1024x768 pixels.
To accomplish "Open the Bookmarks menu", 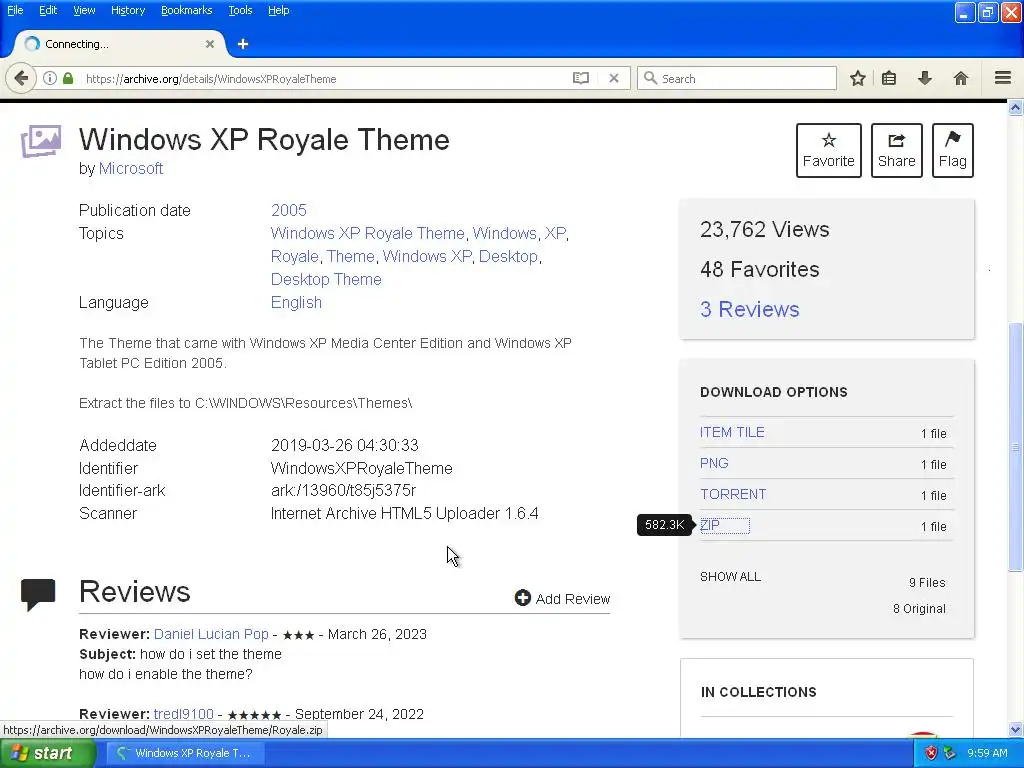I will 187,10.
